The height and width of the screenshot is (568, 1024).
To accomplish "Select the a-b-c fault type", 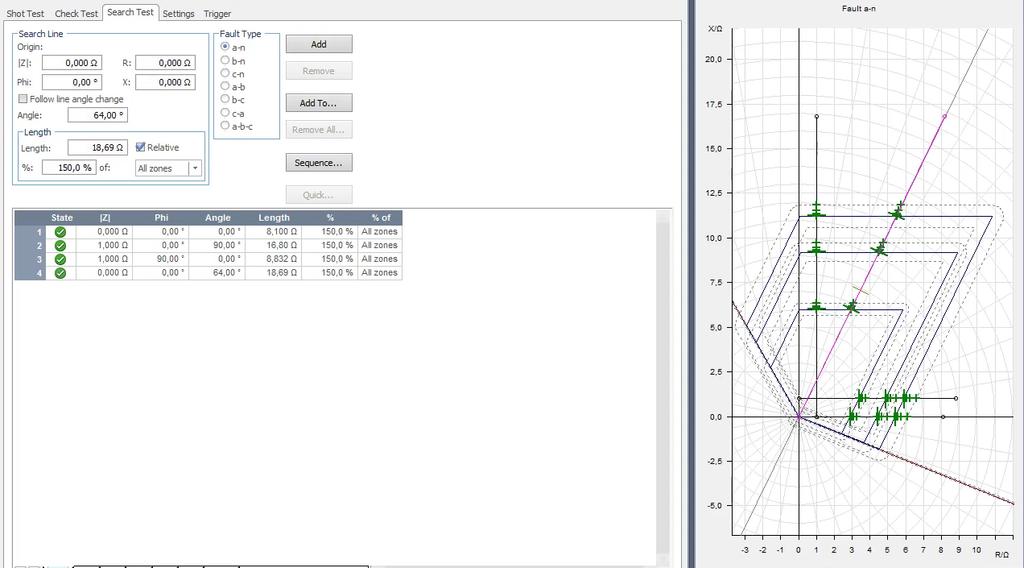I will (225, 125).
